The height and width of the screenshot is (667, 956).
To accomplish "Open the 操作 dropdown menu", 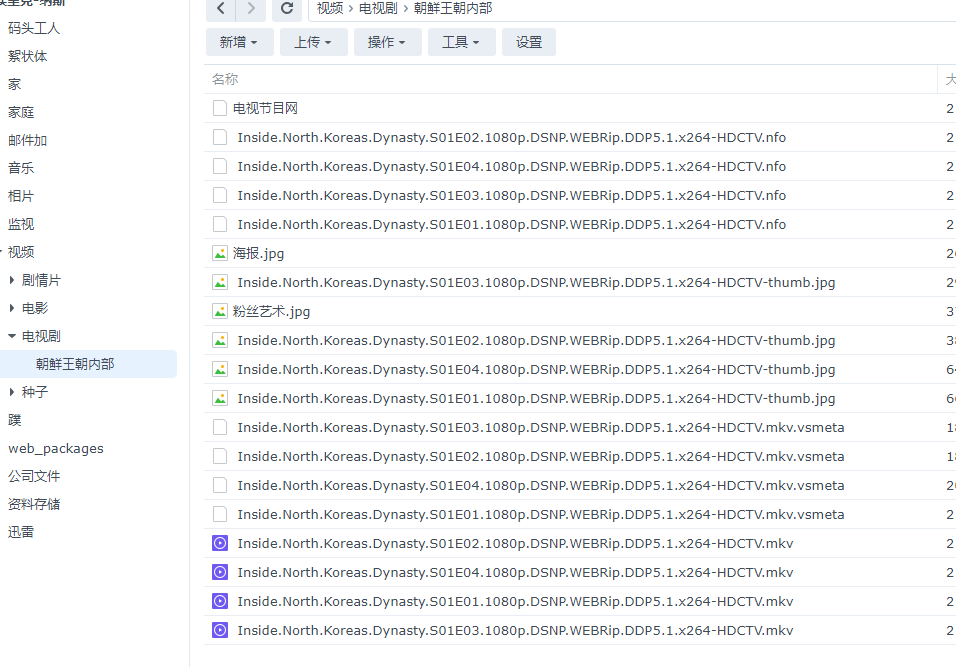I will 387,42.
